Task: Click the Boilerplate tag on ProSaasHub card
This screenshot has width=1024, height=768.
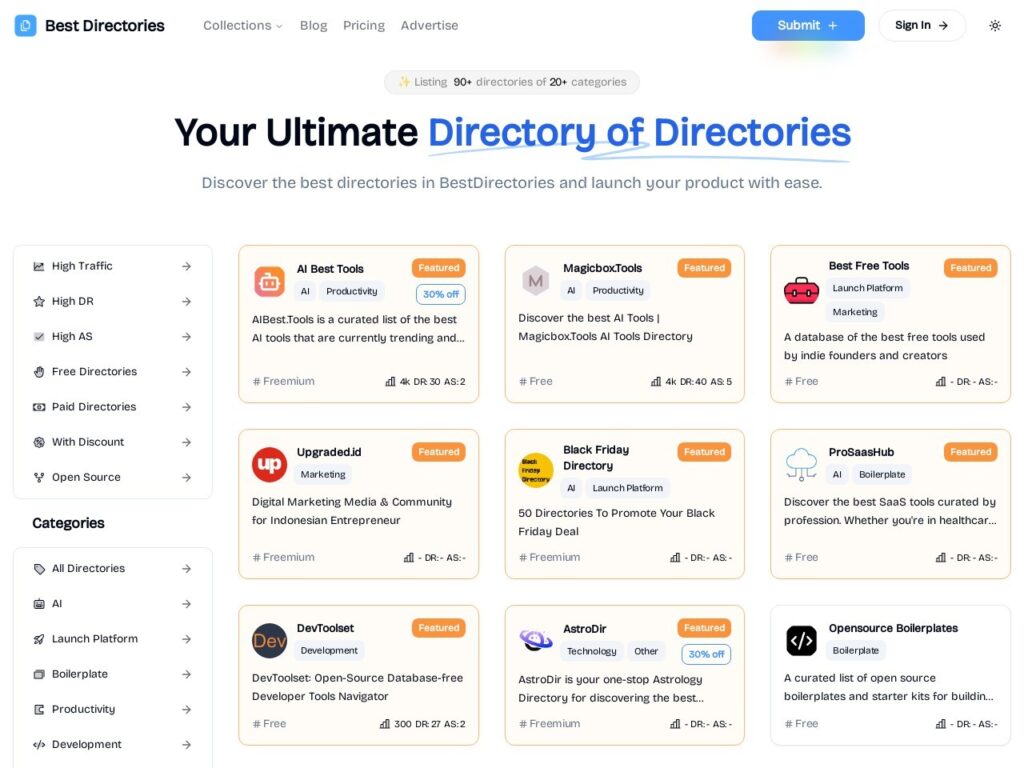Action: coord(882,475)
